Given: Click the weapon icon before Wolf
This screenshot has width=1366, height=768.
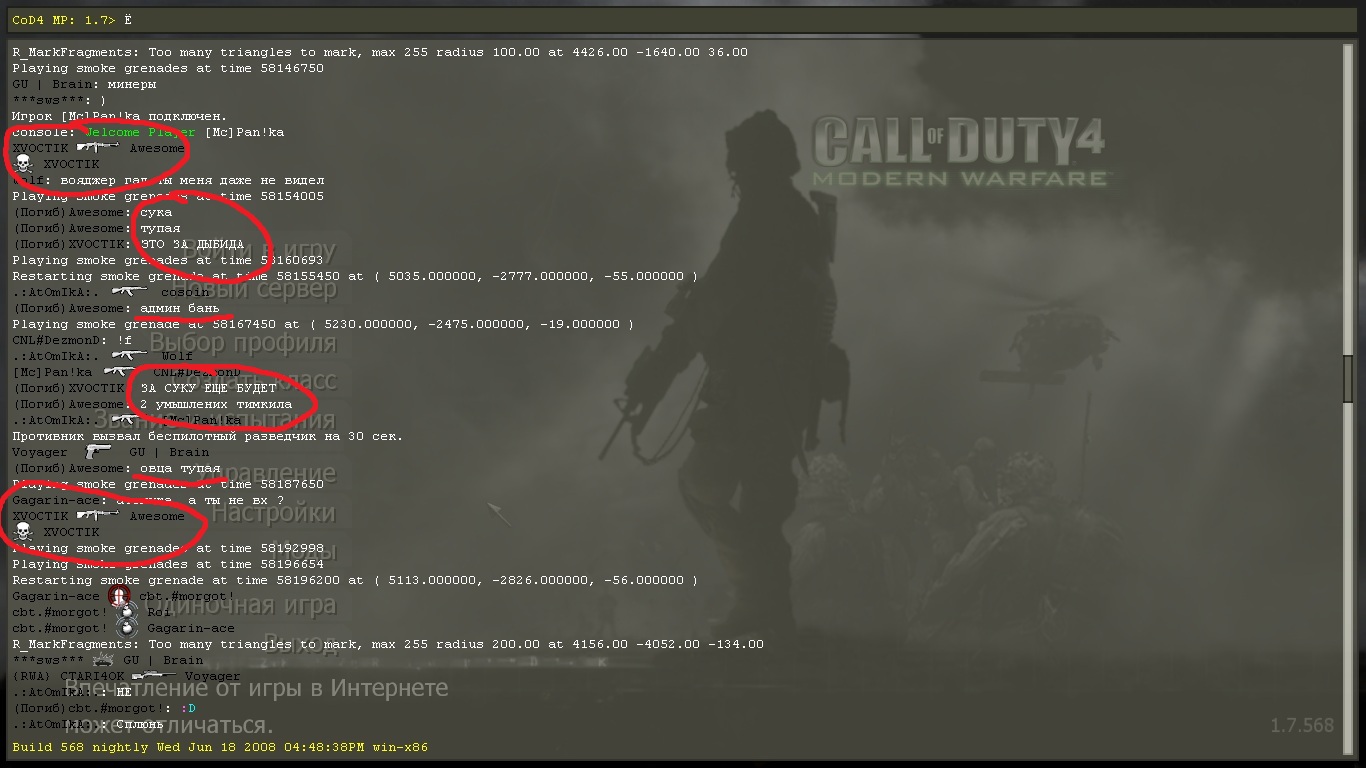Looking at the screenshot, I should coord(131,356).
